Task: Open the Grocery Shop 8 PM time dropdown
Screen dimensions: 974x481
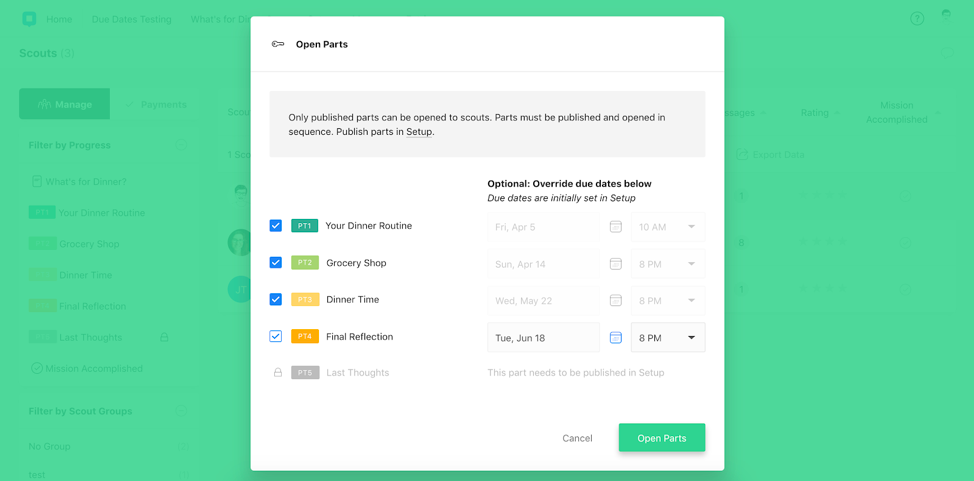Action: coord(668,264)
